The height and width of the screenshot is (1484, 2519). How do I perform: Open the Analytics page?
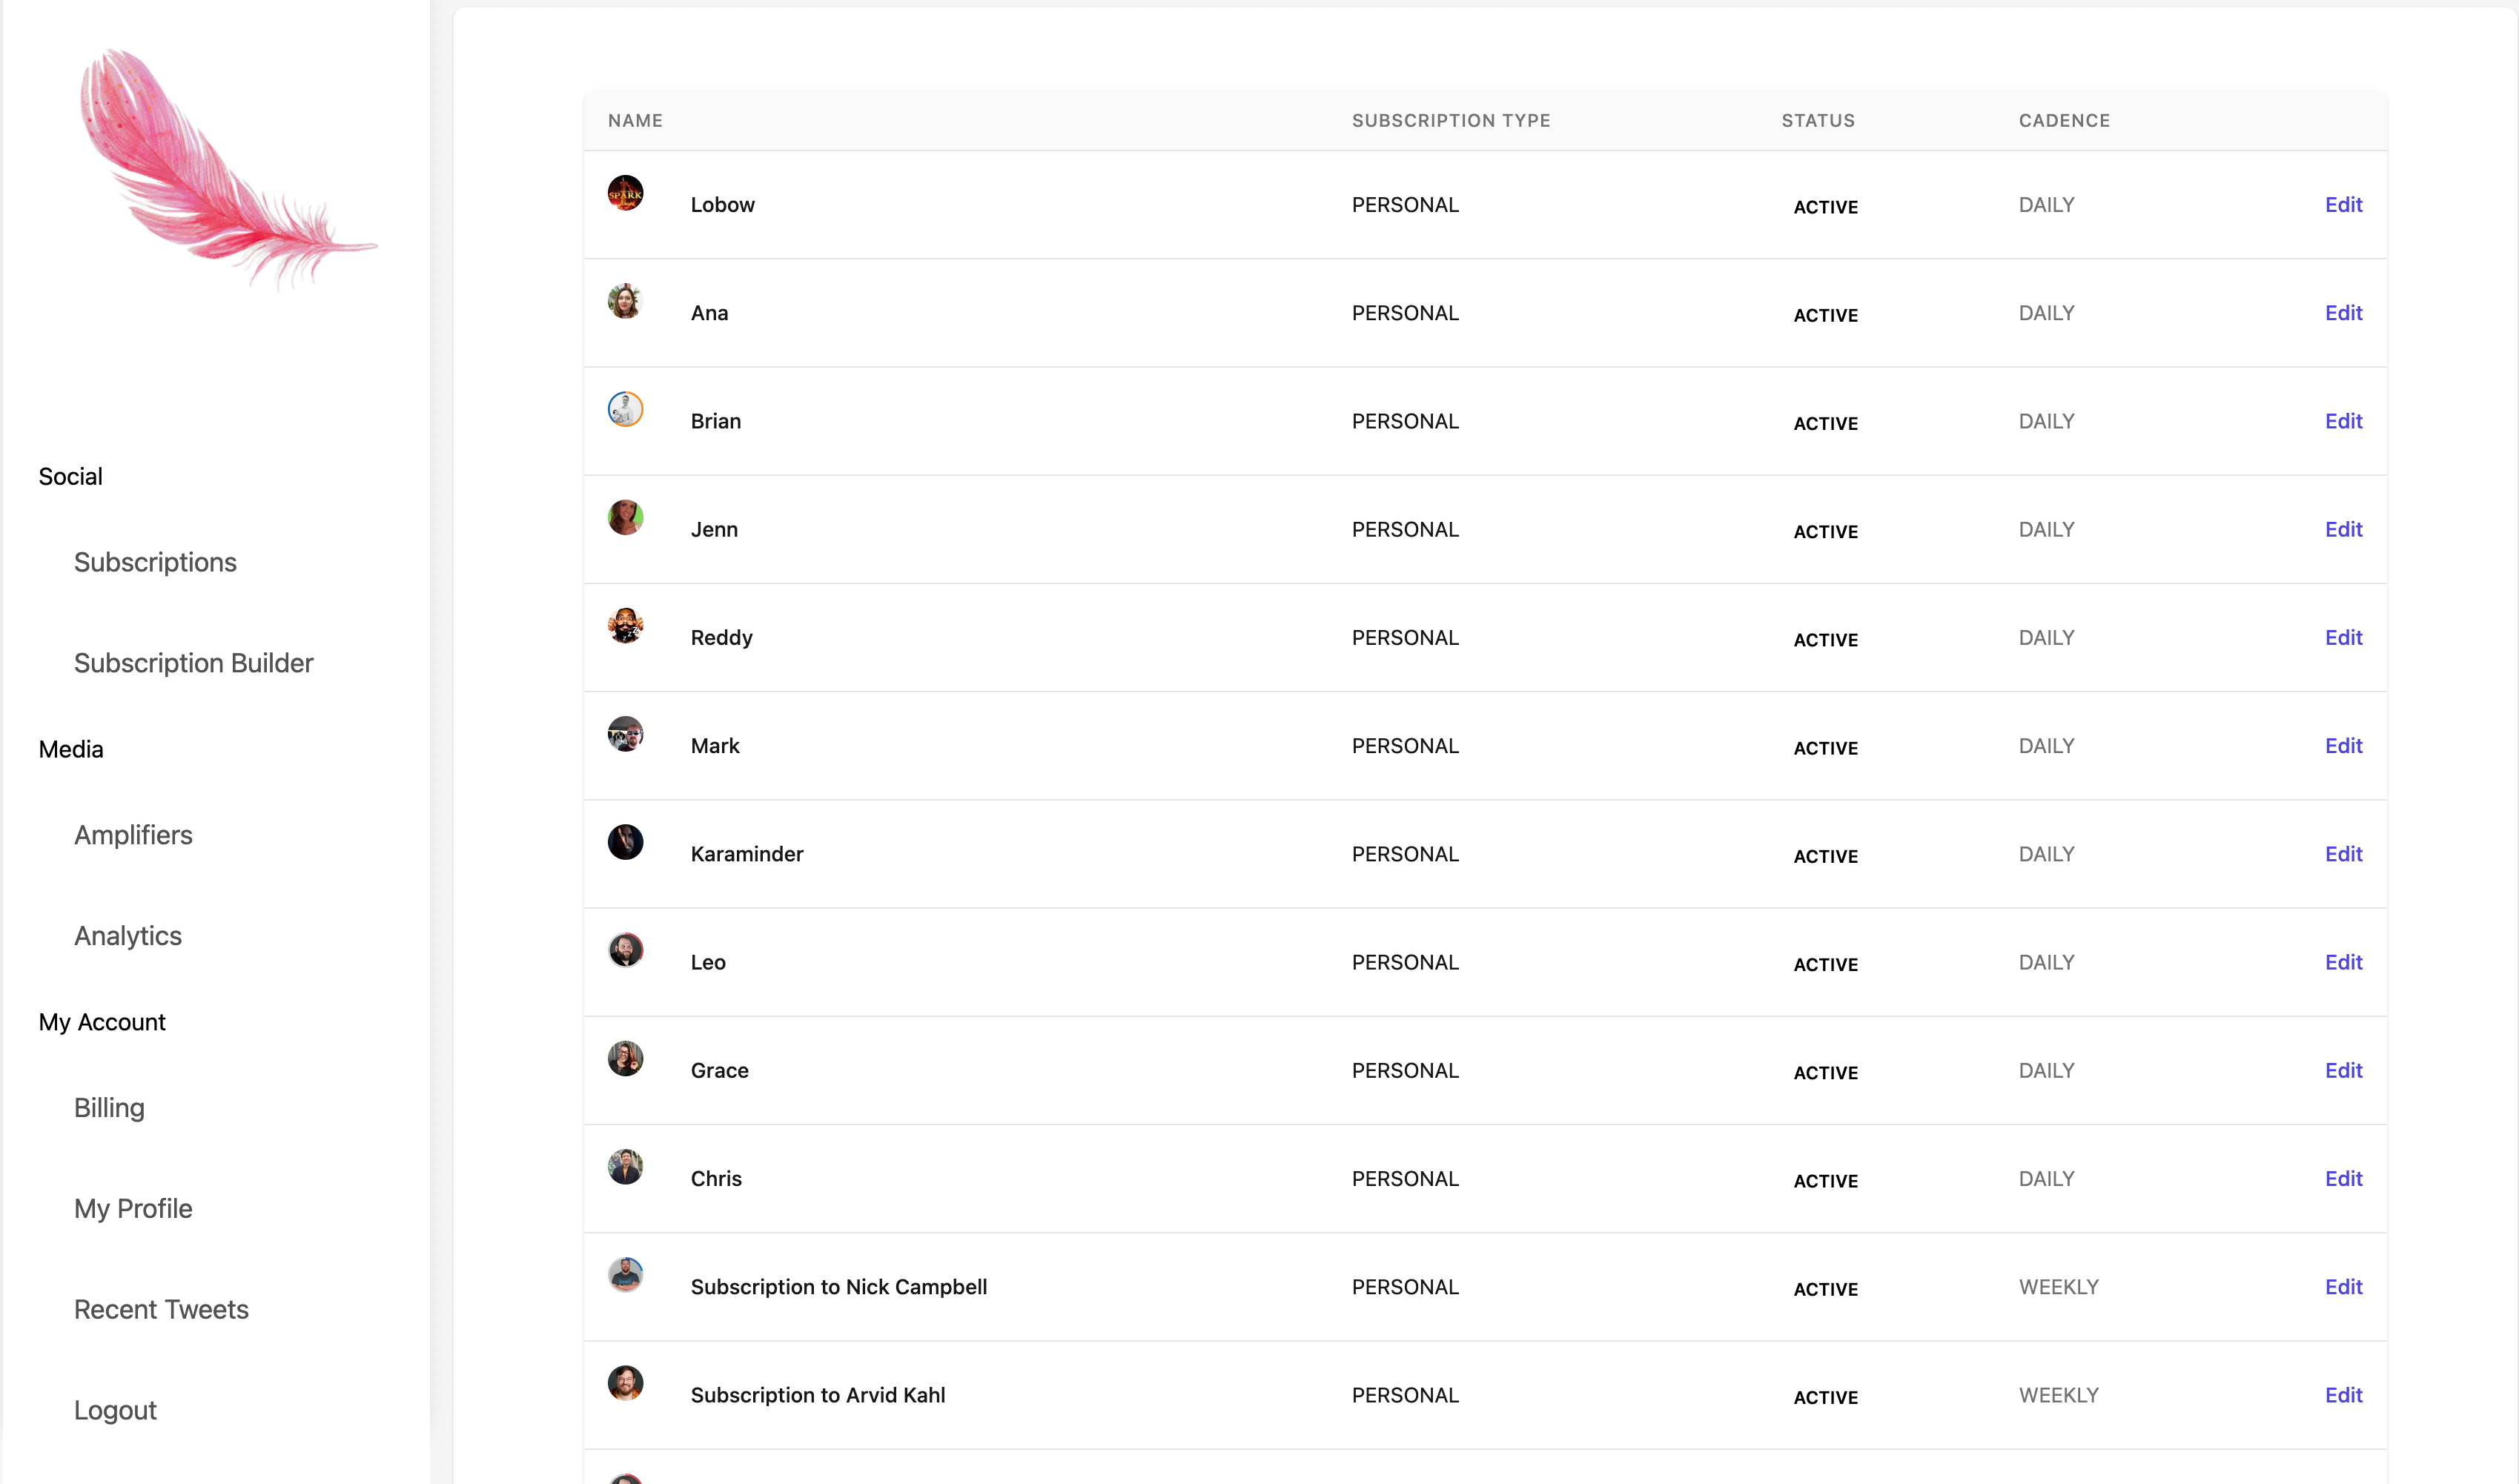128,936
